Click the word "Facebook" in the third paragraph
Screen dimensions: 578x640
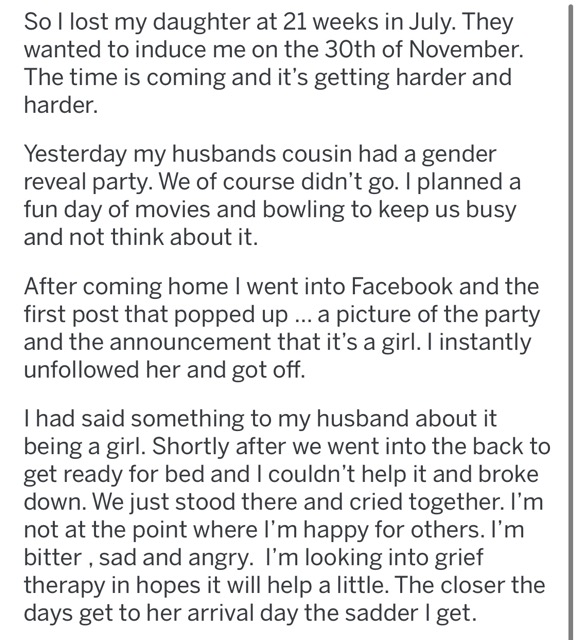pyautogui.click(x=402, y=287)
